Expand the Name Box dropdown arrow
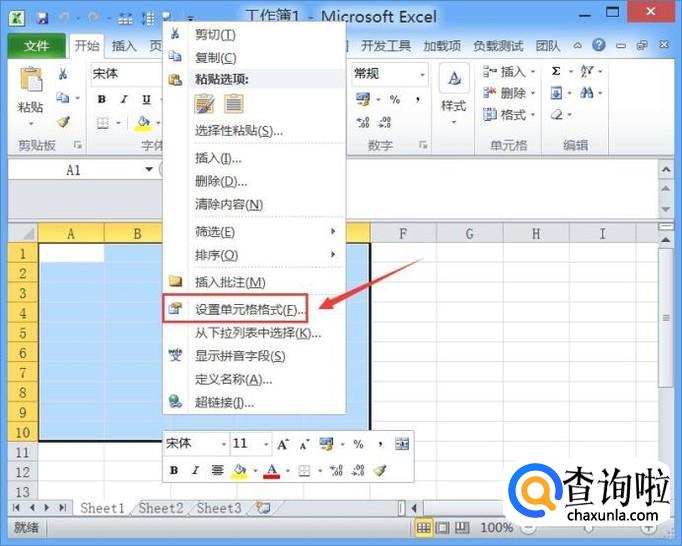This screenshot has width=682, height=546. pyautogui.click(x=149, y=169)
